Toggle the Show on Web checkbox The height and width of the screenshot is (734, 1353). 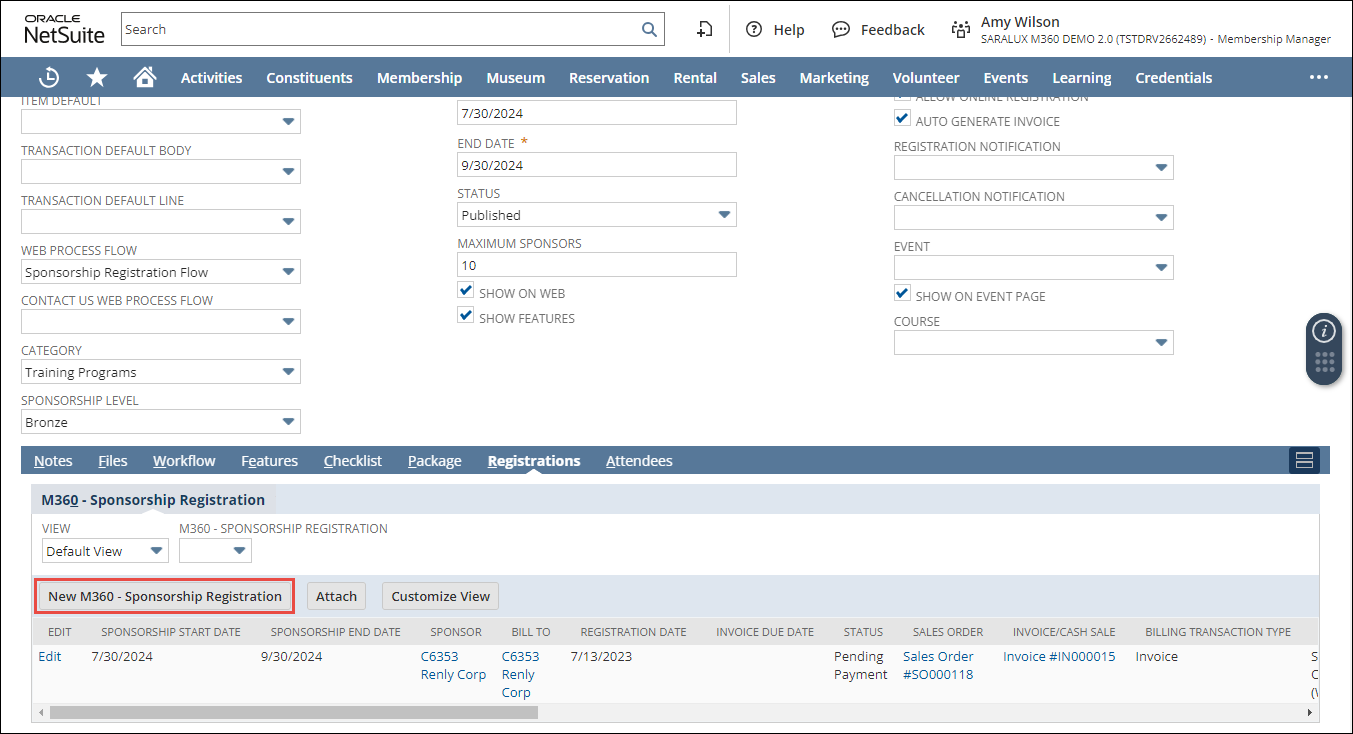(466, 291)
